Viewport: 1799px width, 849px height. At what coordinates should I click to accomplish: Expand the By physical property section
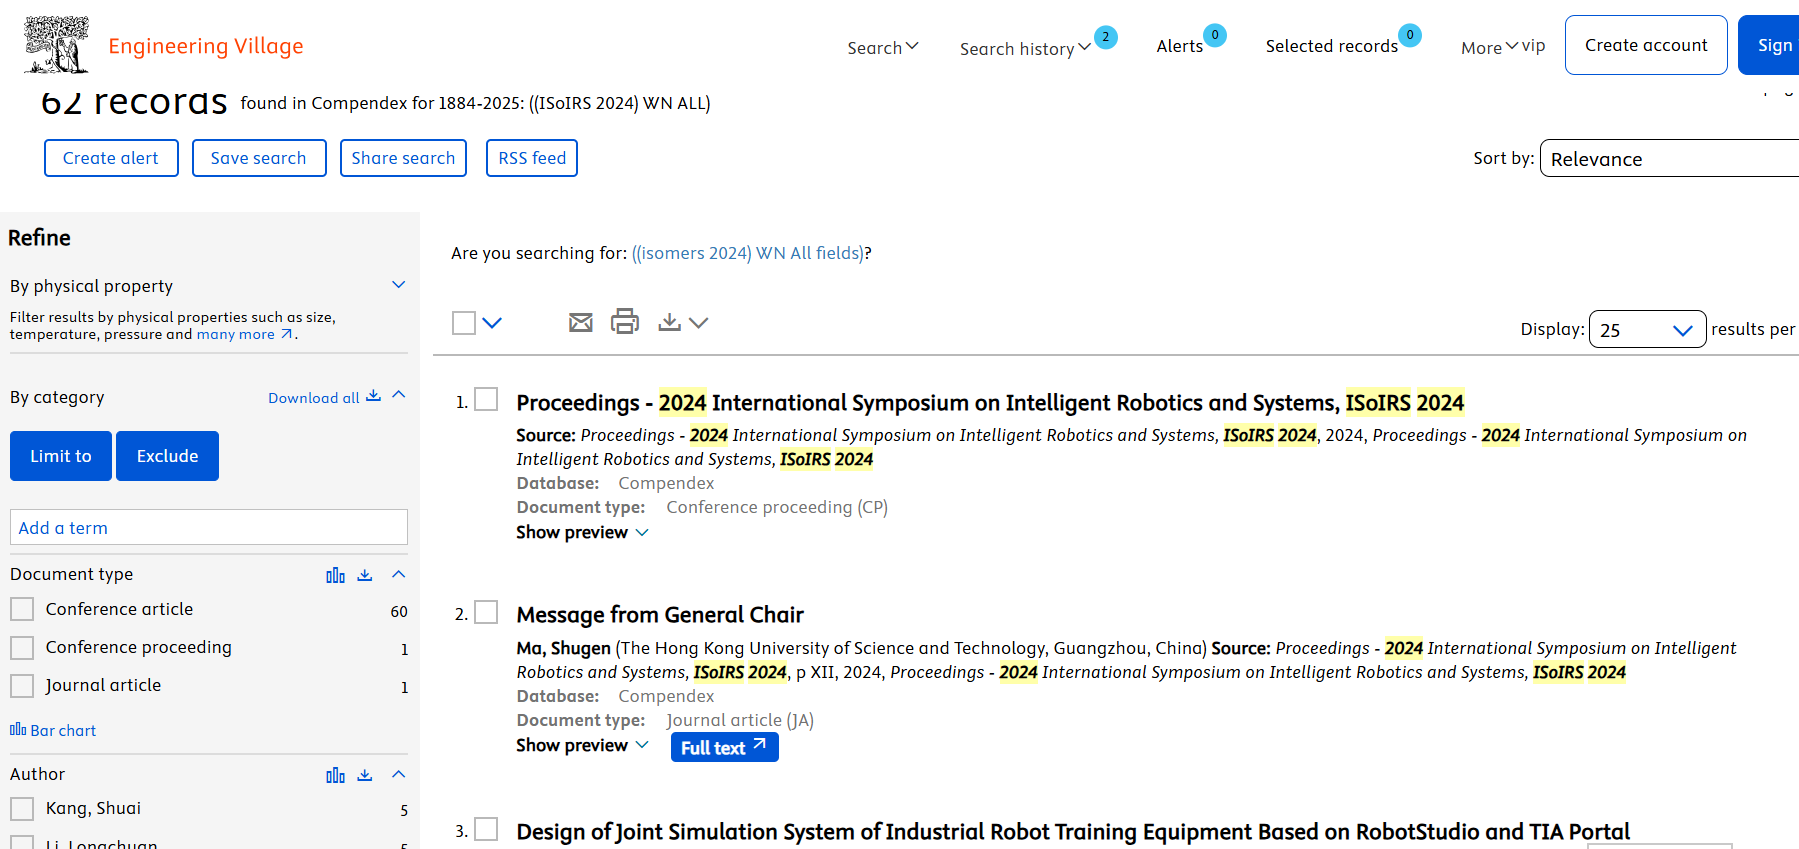pyautogui.click(x=398, y=285)
